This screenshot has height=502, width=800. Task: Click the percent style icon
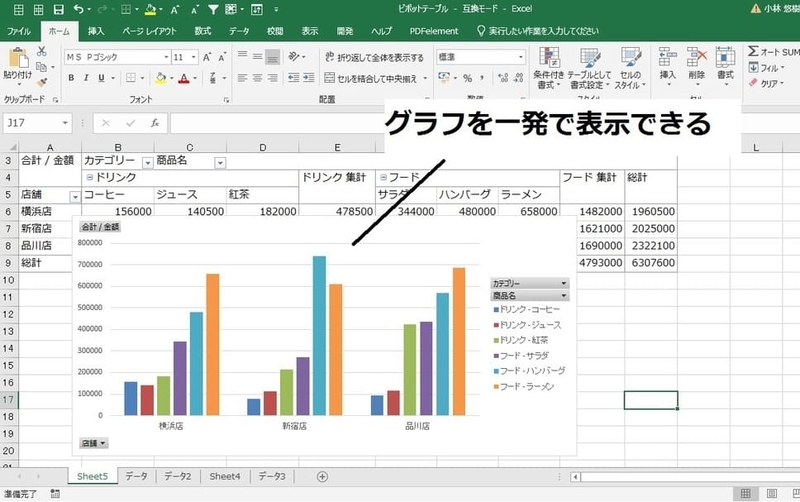tap(467, 78)
